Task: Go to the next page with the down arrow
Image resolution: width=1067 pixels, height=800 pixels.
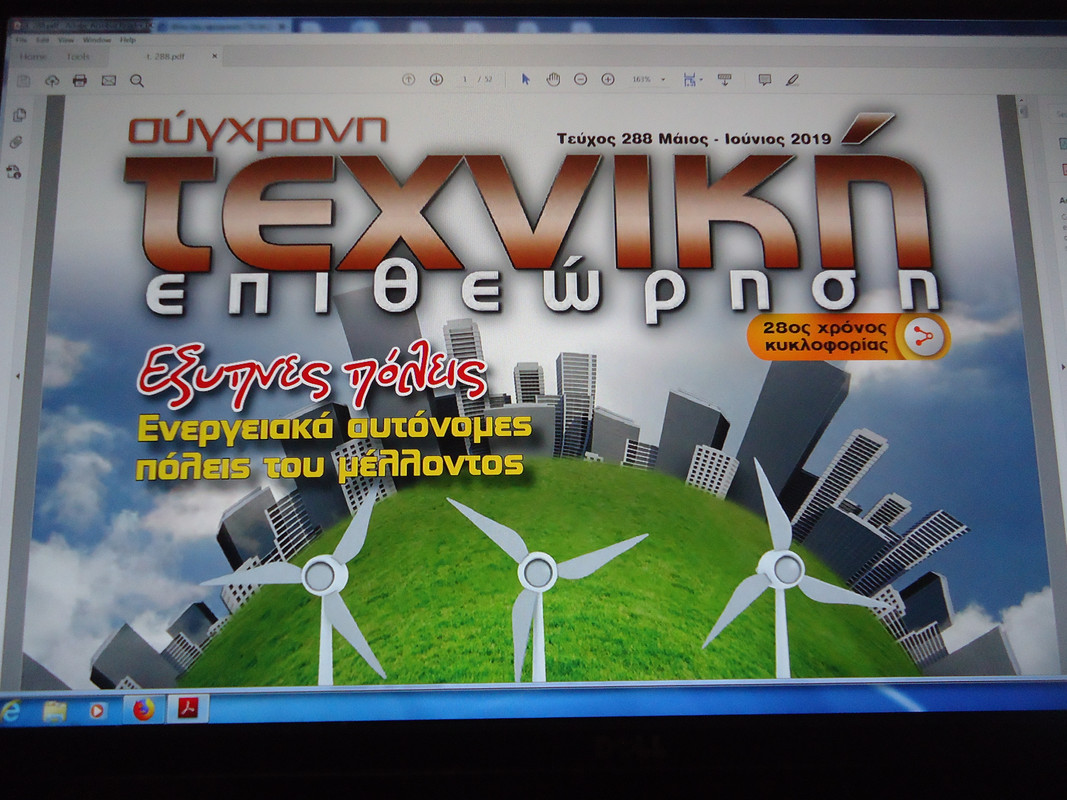Action: [x=436, y=80]
